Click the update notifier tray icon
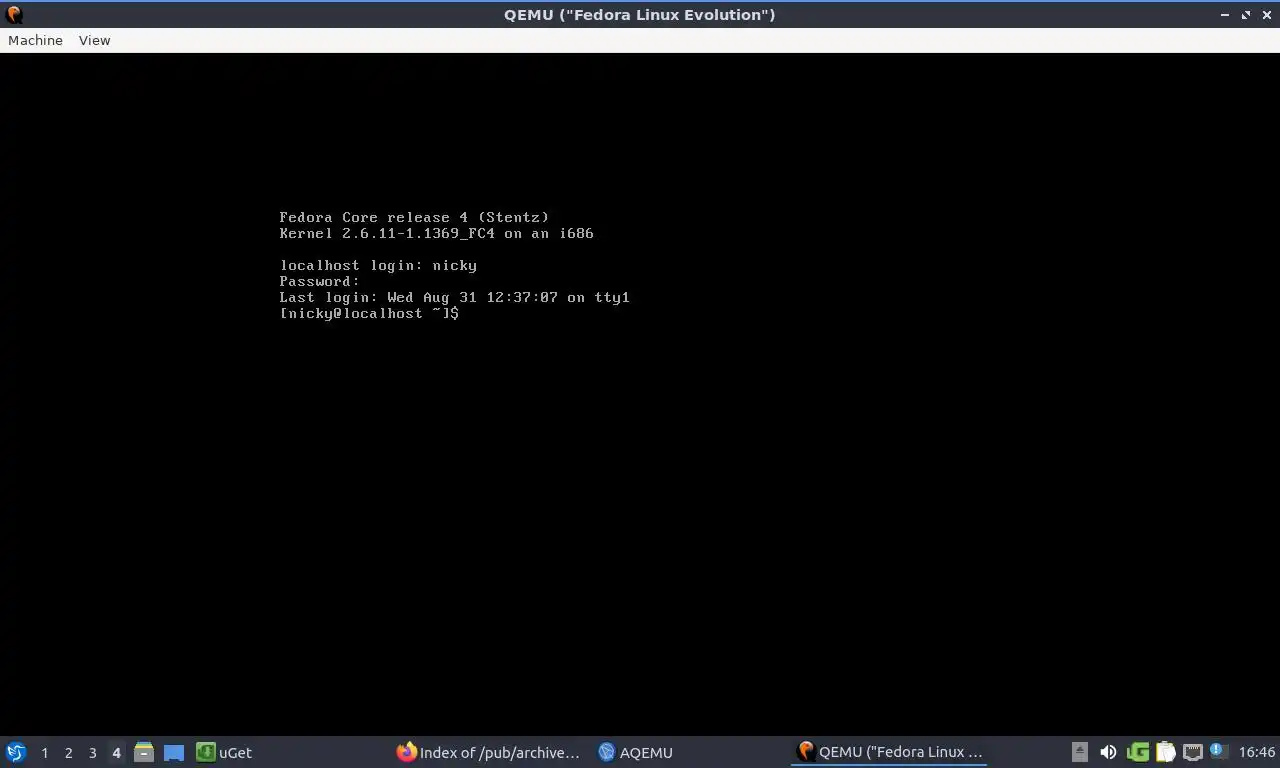 (x=1217, y=750)
